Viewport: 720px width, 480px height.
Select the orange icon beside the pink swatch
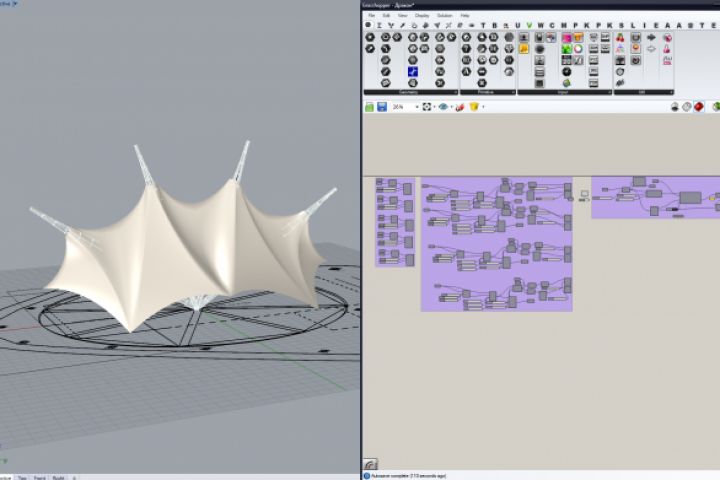click(578, 38)
